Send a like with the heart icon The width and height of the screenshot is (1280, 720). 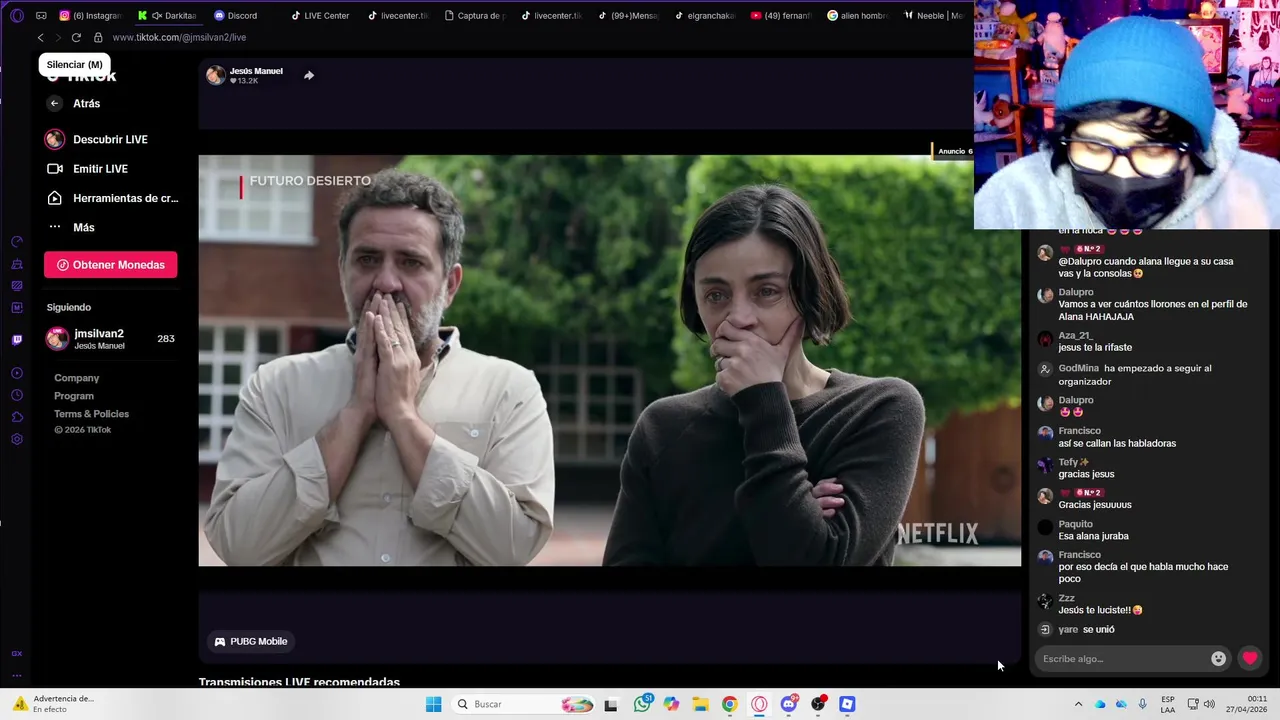(x=1250, y=658)
